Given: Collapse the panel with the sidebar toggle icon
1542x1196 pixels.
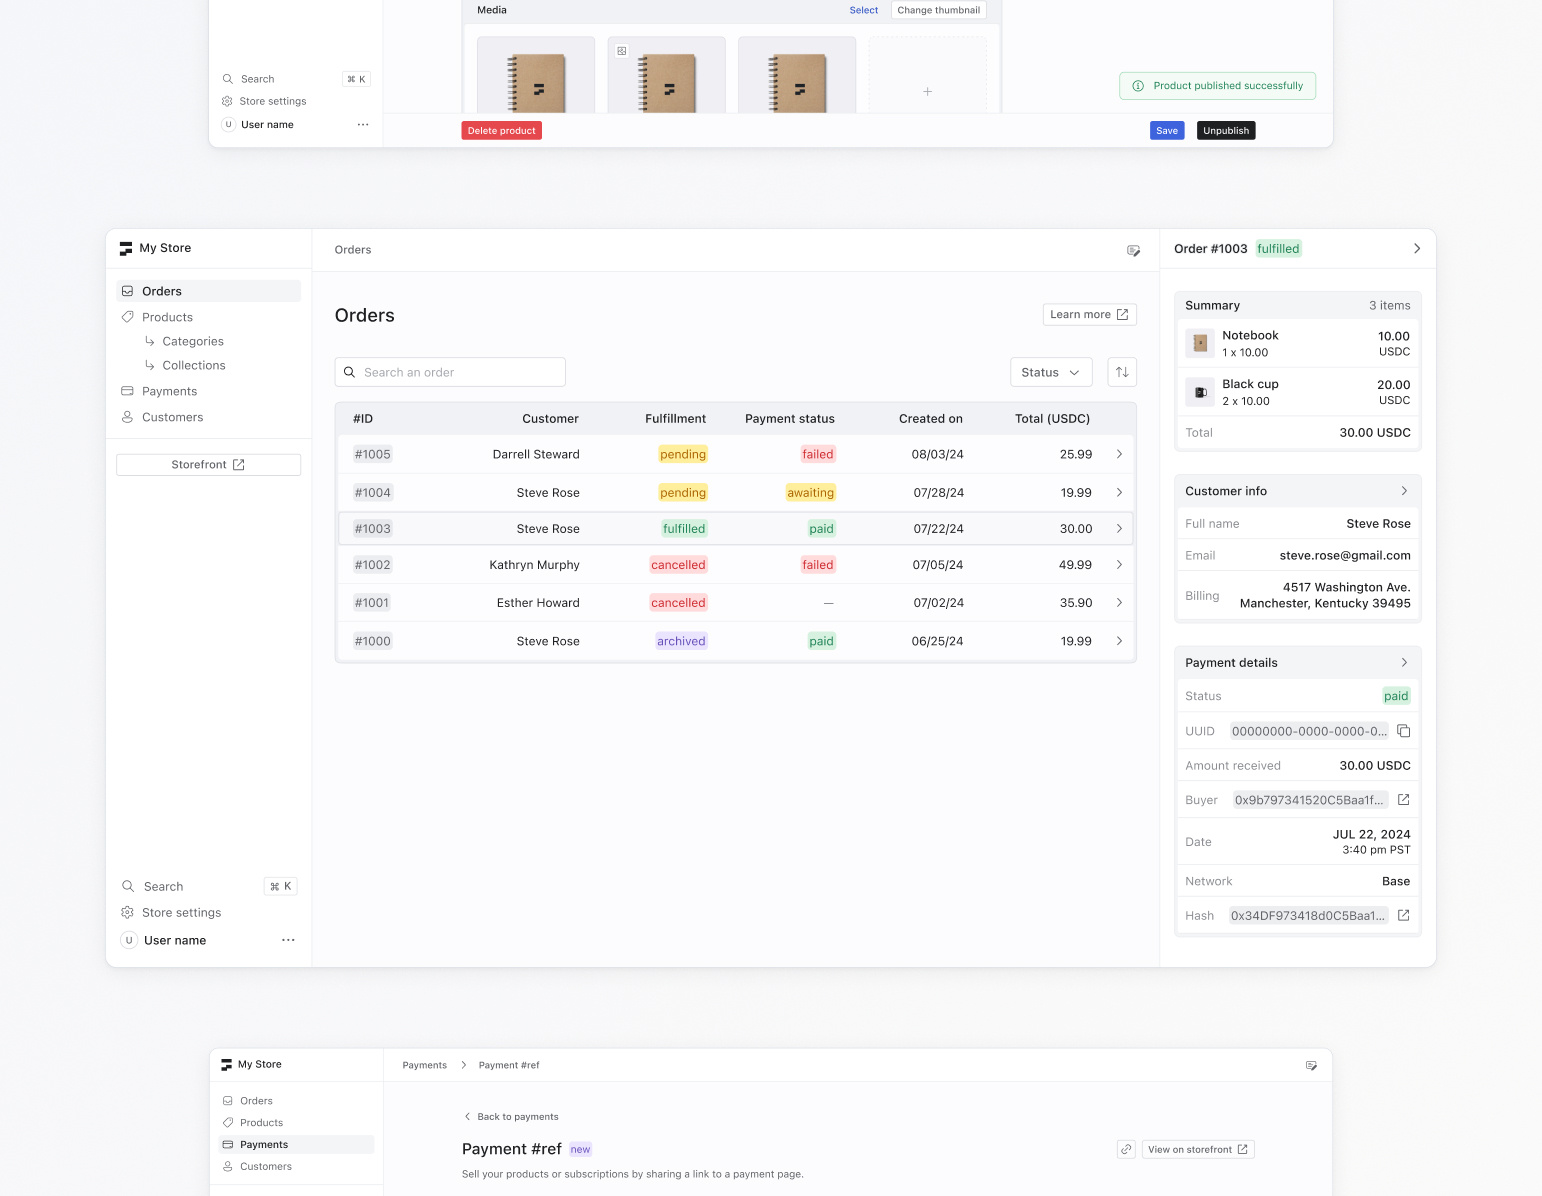Looking at the screenshot, I should 1134,250.
